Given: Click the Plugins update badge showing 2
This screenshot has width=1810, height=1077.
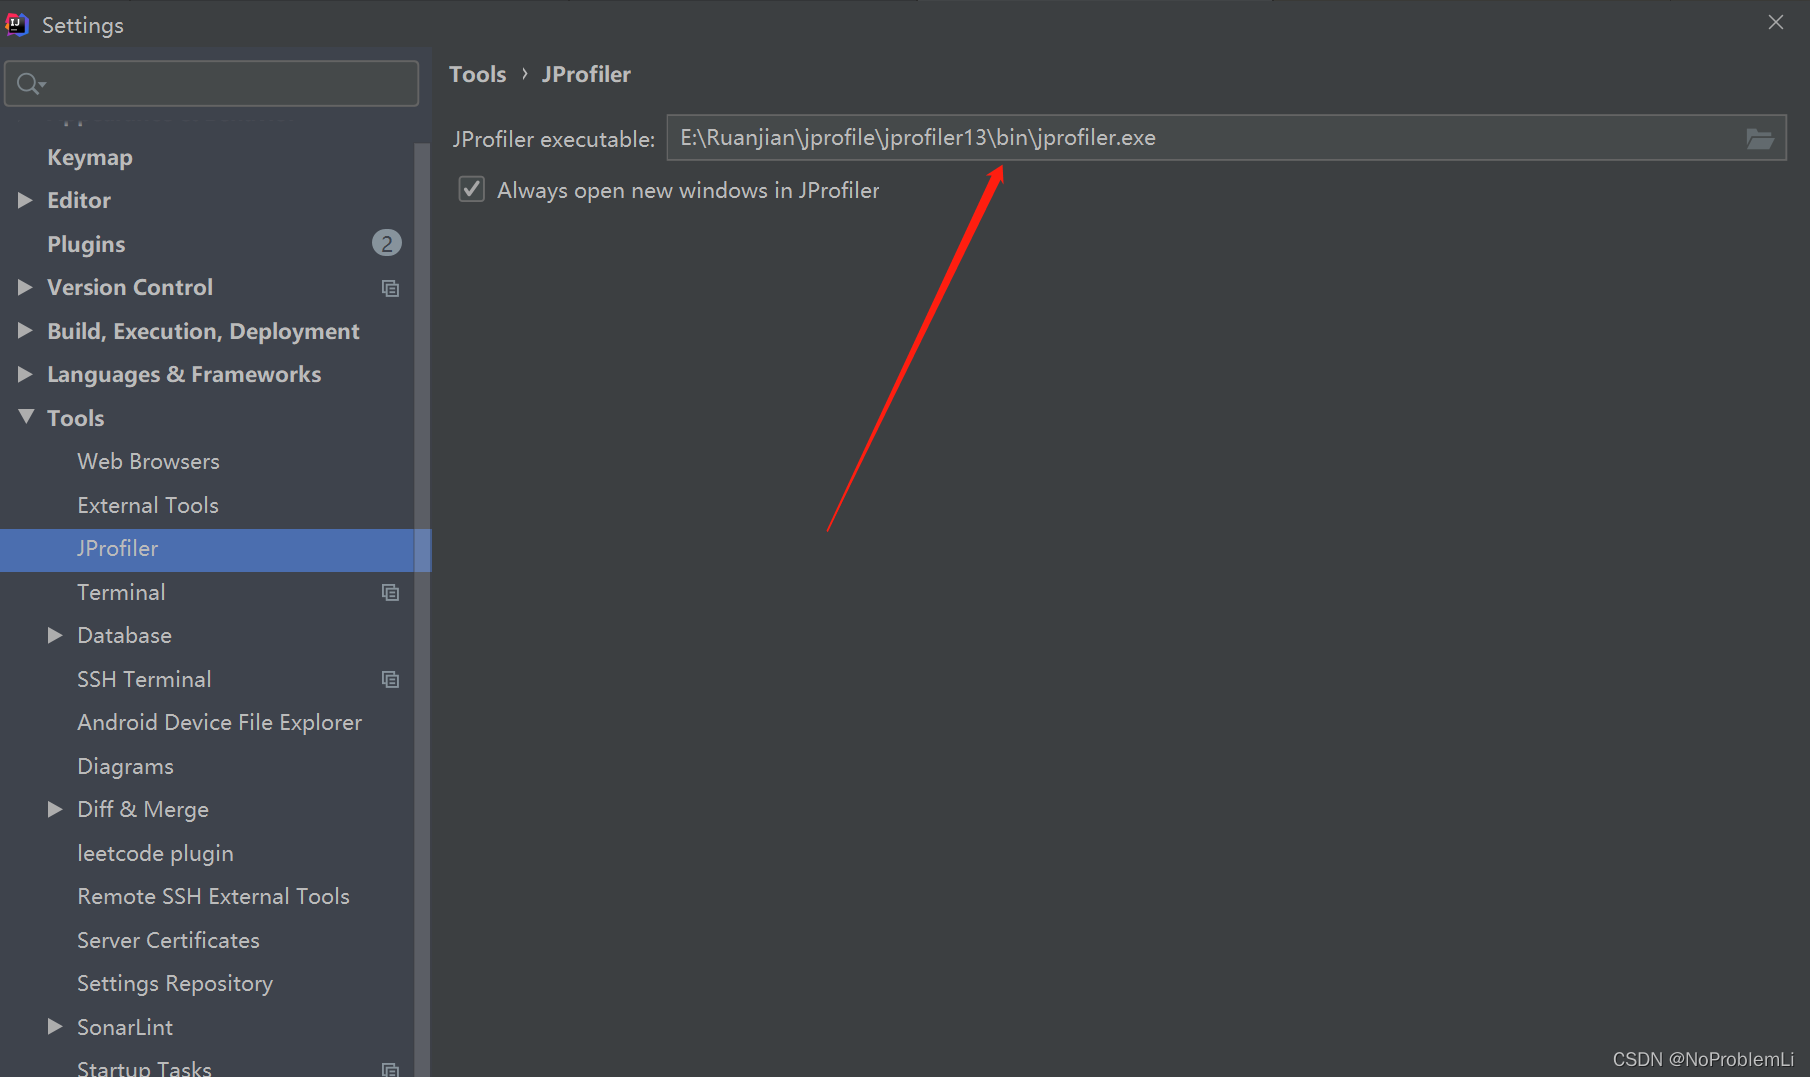Looking at the screenshot, I should coord(386,243).
